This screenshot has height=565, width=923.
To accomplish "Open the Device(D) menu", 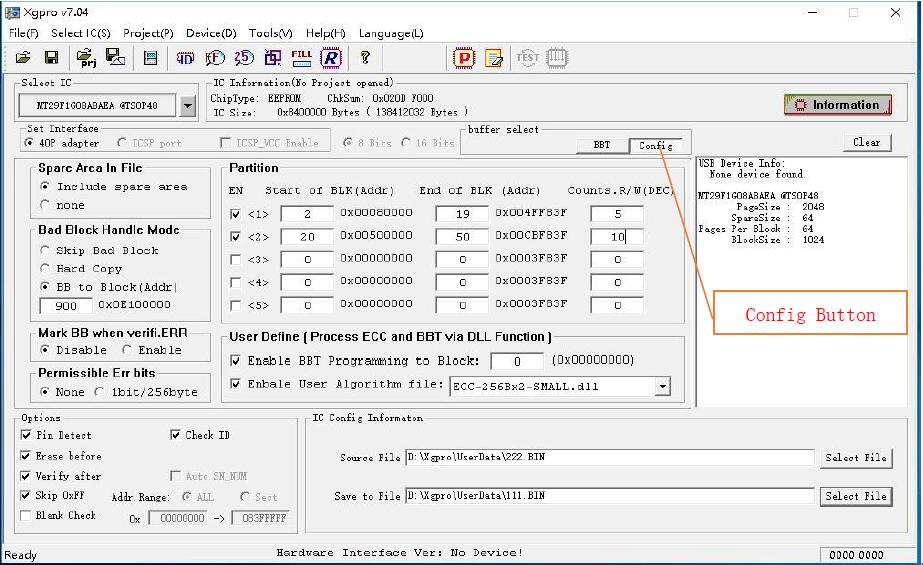I will [x=211, y=33].
